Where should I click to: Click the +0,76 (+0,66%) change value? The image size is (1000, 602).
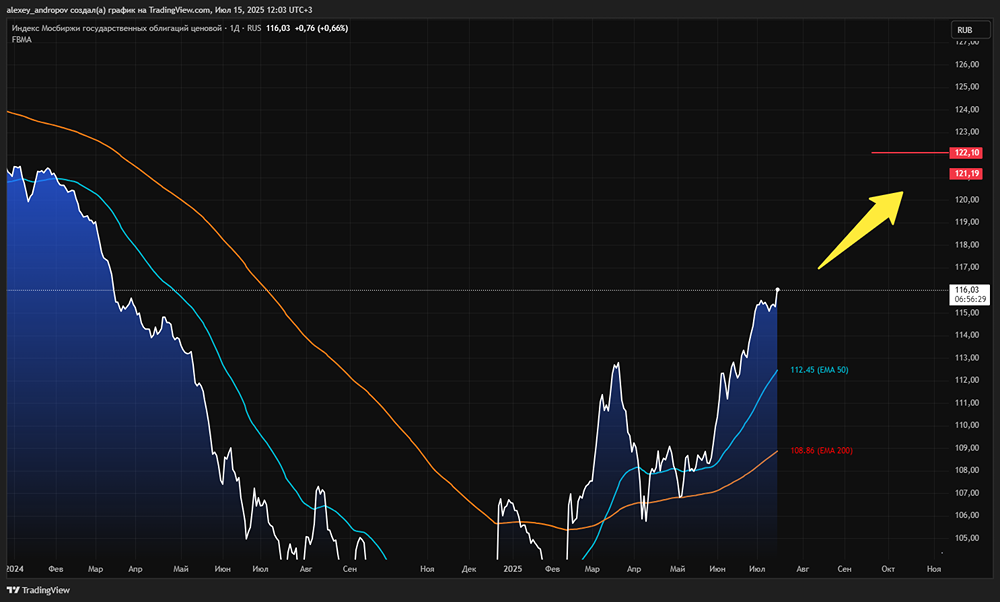point(321,28)
